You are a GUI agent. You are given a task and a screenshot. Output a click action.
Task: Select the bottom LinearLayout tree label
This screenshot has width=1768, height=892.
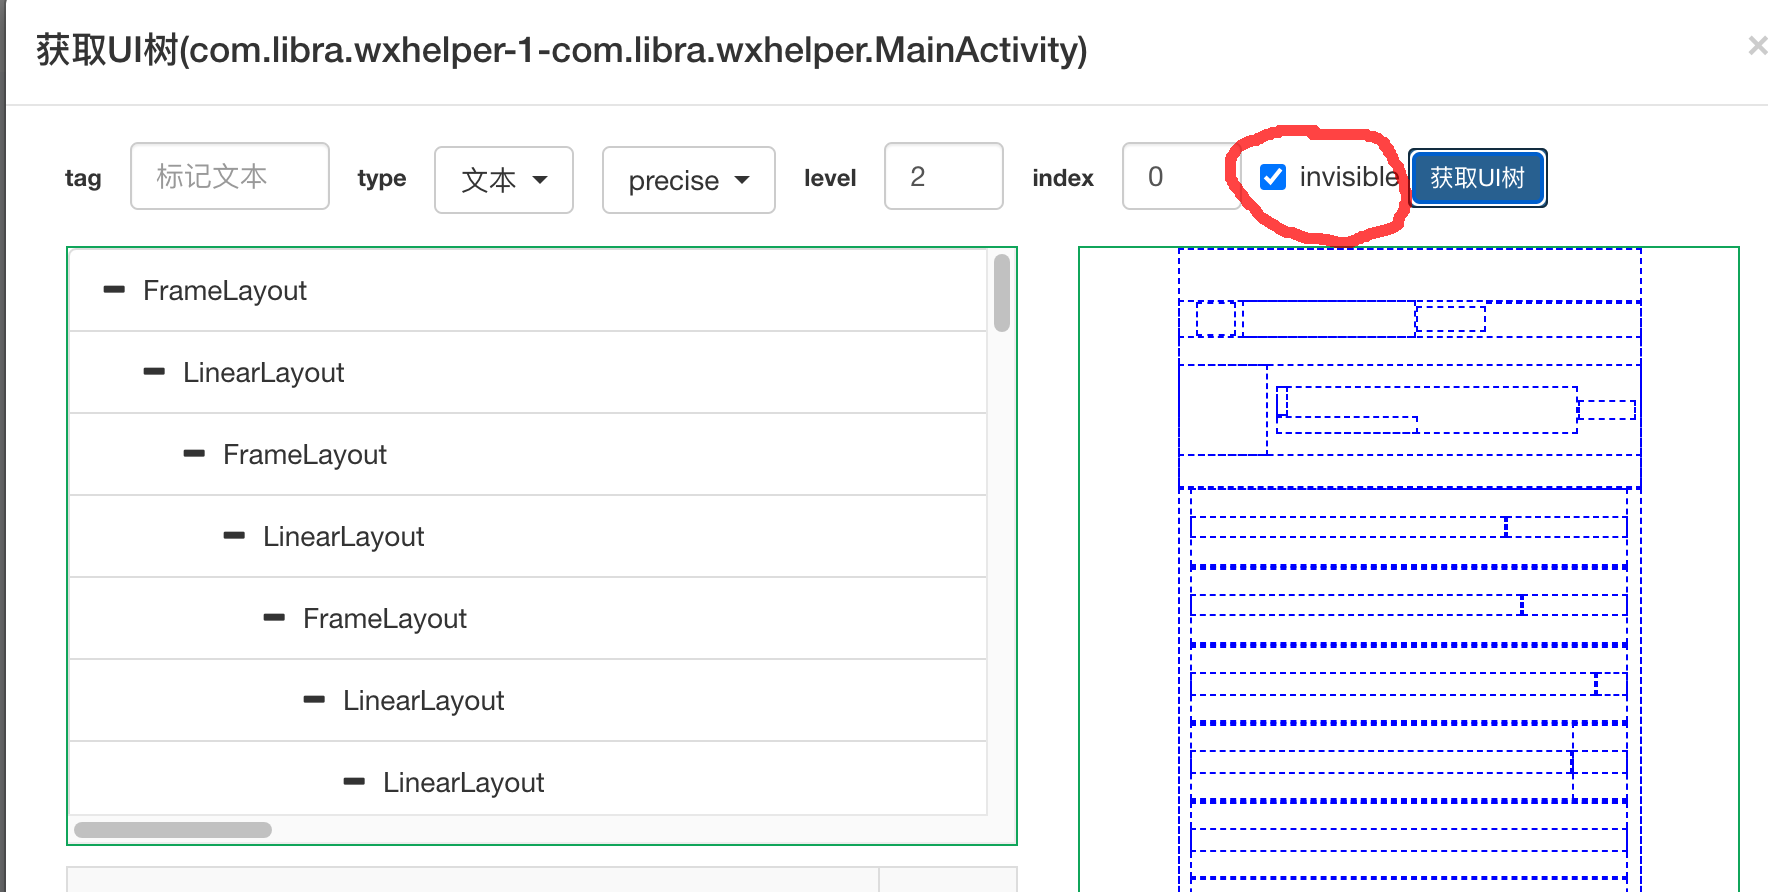tap(463, 783)
